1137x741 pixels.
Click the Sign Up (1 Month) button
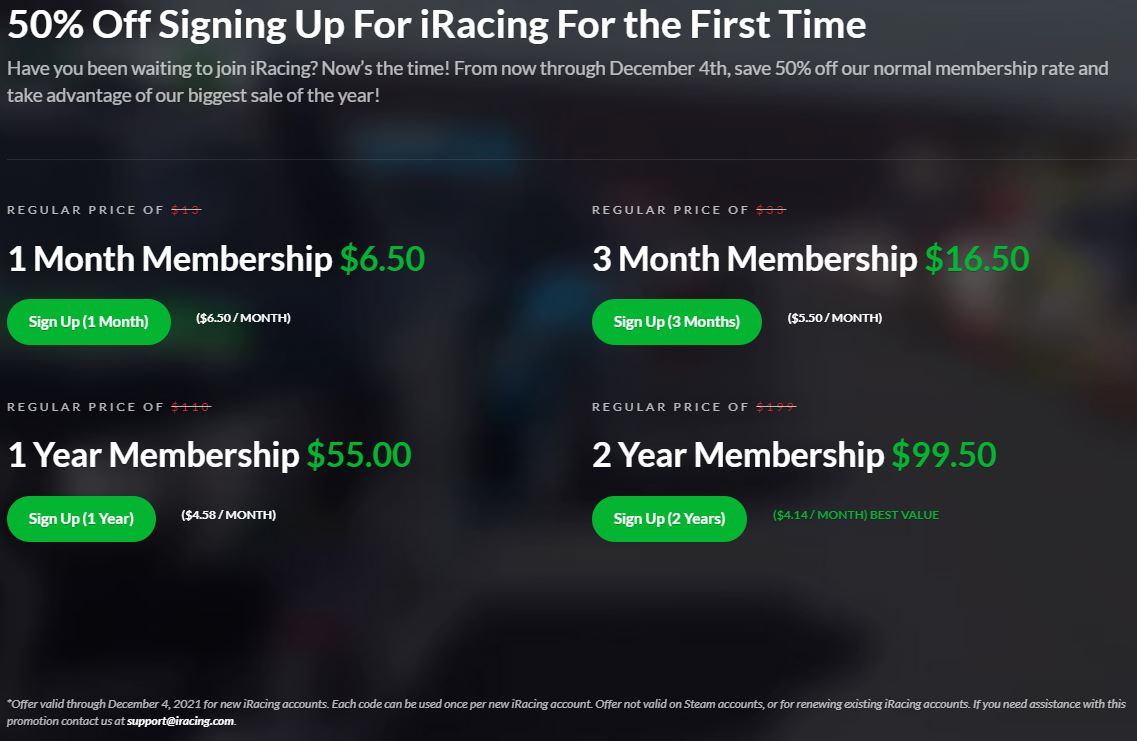pyautogui.click(x=89, y=322)
